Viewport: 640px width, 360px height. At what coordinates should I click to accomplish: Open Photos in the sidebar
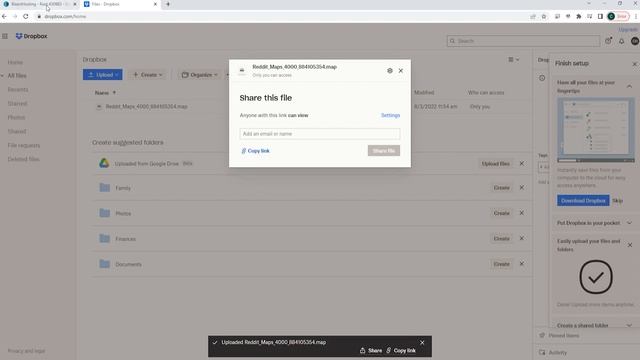[16, 118]
